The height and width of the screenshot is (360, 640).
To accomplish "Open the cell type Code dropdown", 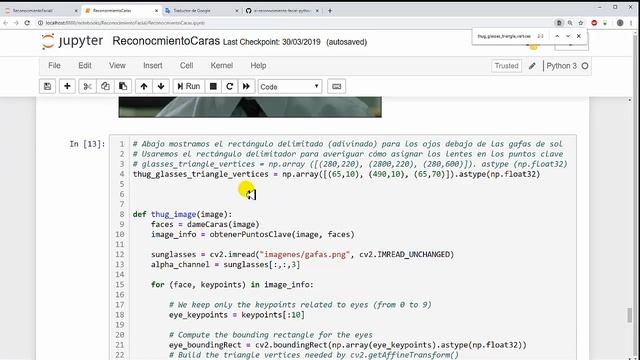I will [x=290, y=87].
